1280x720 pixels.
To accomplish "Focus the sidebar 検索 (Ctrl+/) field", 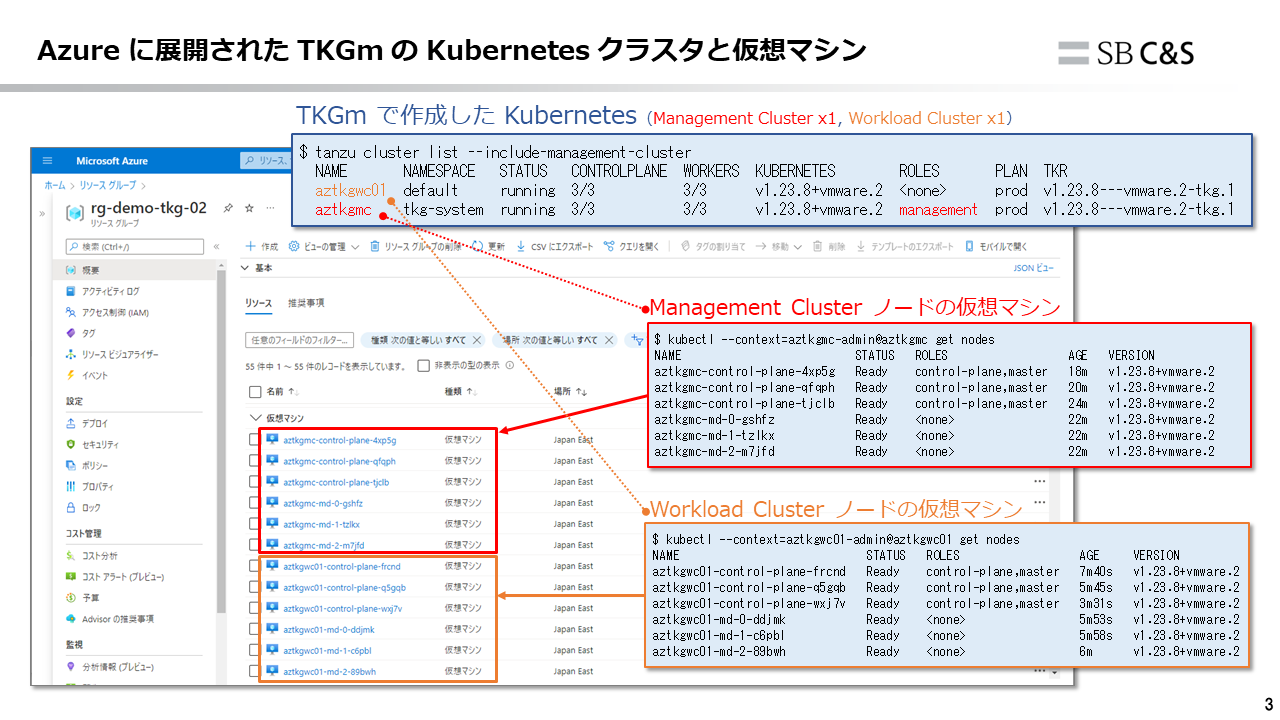I will [x=134, y=246].
